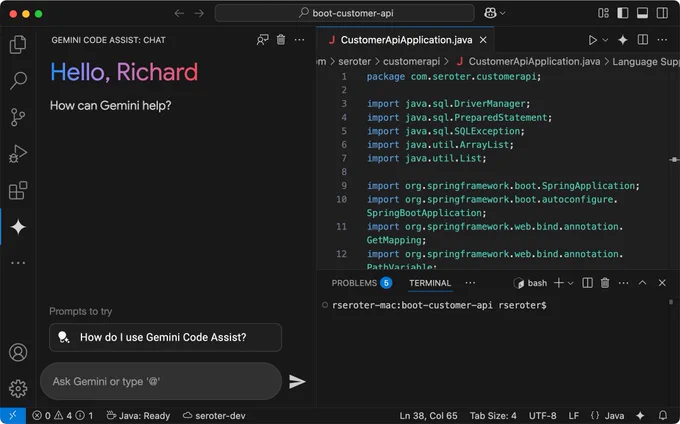Change LF end of line sequence

[x=573, y=415]
